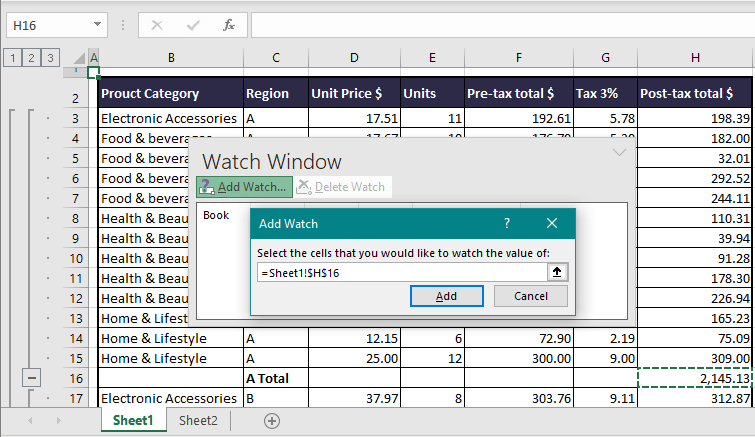Click the cell with unit price 37.97
Image resolution: width=755 pixels, height=437 pixels.
(354, 398)
